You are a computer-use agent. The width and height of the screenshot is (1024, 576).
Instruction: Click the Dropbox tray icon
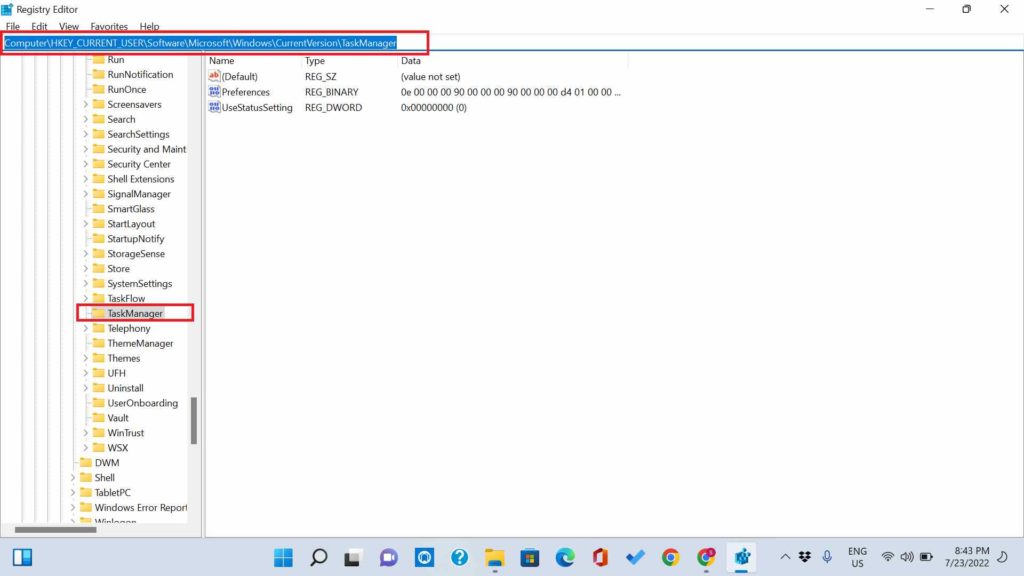click(x=805, y=557)
